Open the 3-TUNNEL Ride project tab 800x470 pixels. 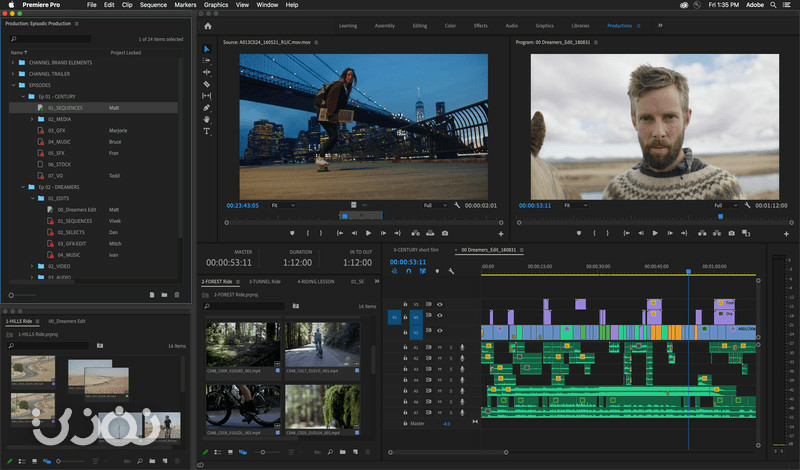point(264,282)
